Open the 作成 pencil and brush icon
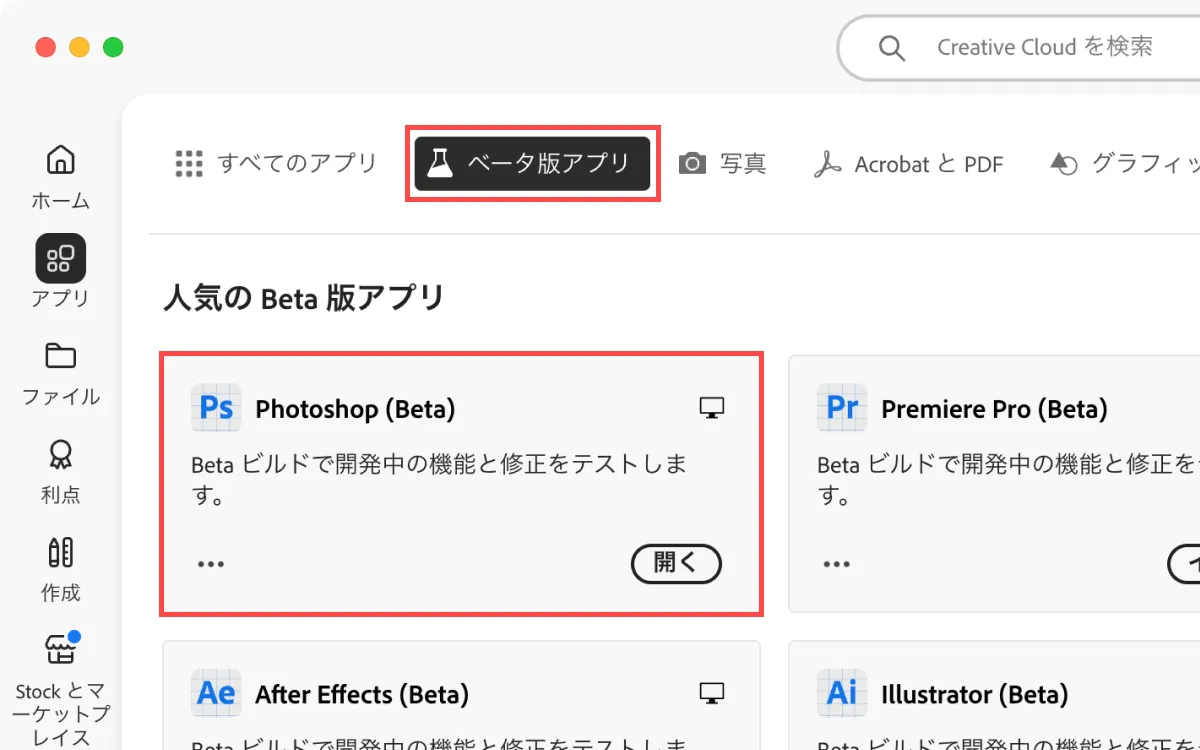 click(60, 552)
